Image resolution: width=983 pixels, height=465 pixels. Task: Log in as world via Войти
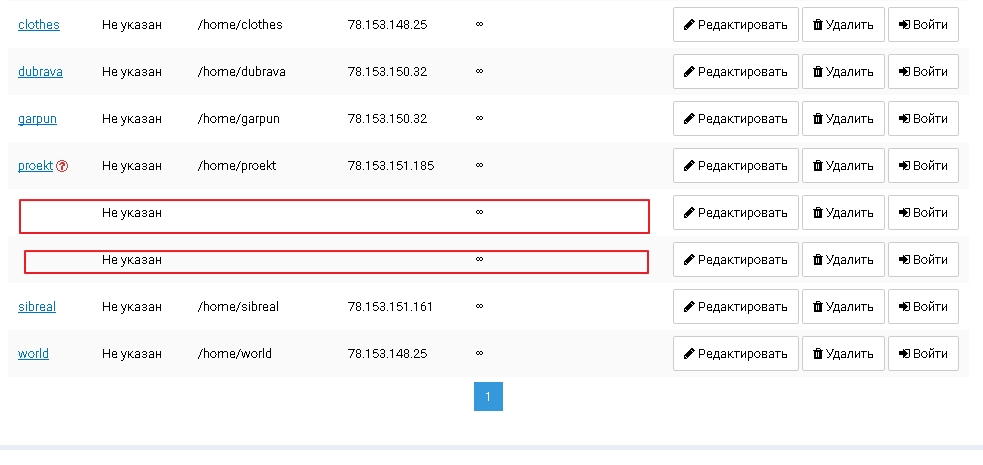click(923, 353)
